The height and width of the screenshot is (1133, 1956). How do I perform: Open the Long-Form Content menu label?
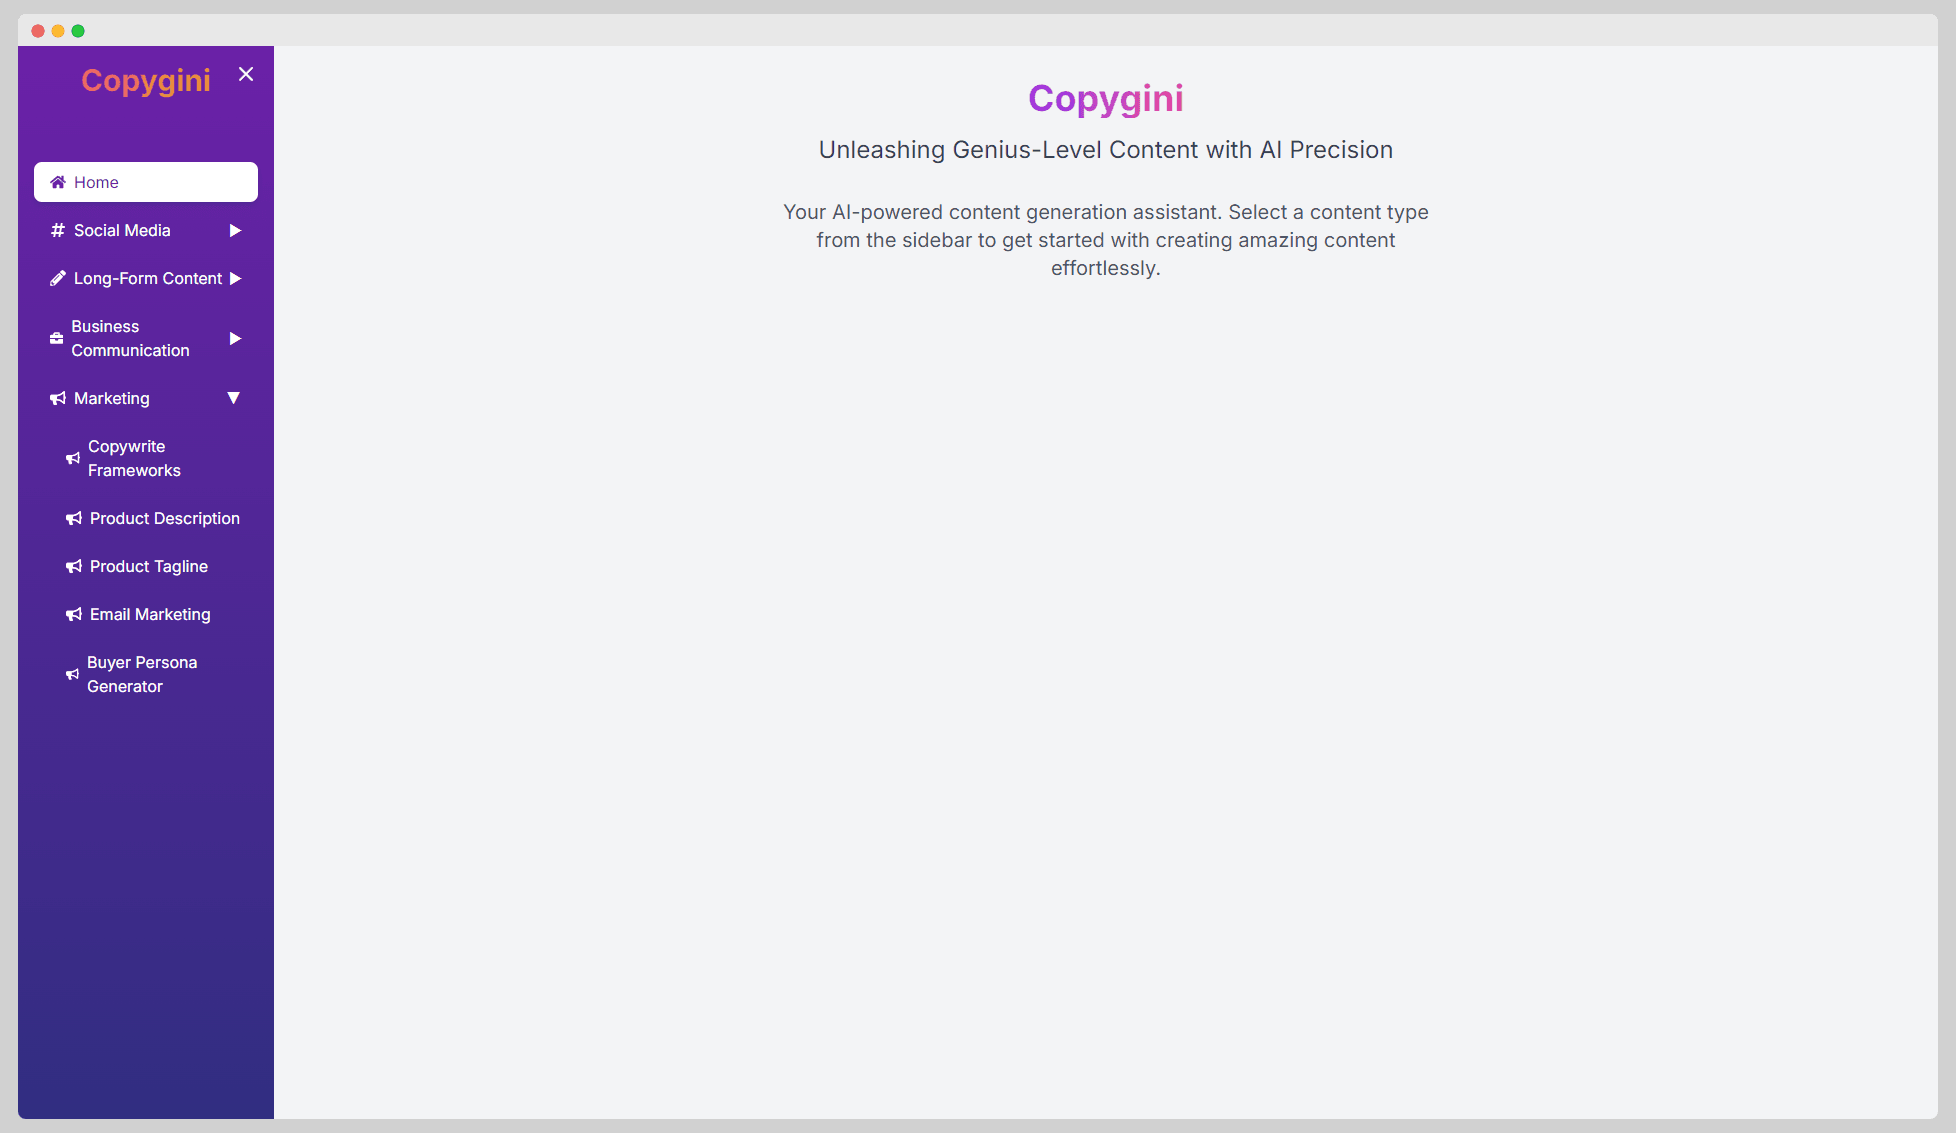pyautogui.click(x=148, y=278)
